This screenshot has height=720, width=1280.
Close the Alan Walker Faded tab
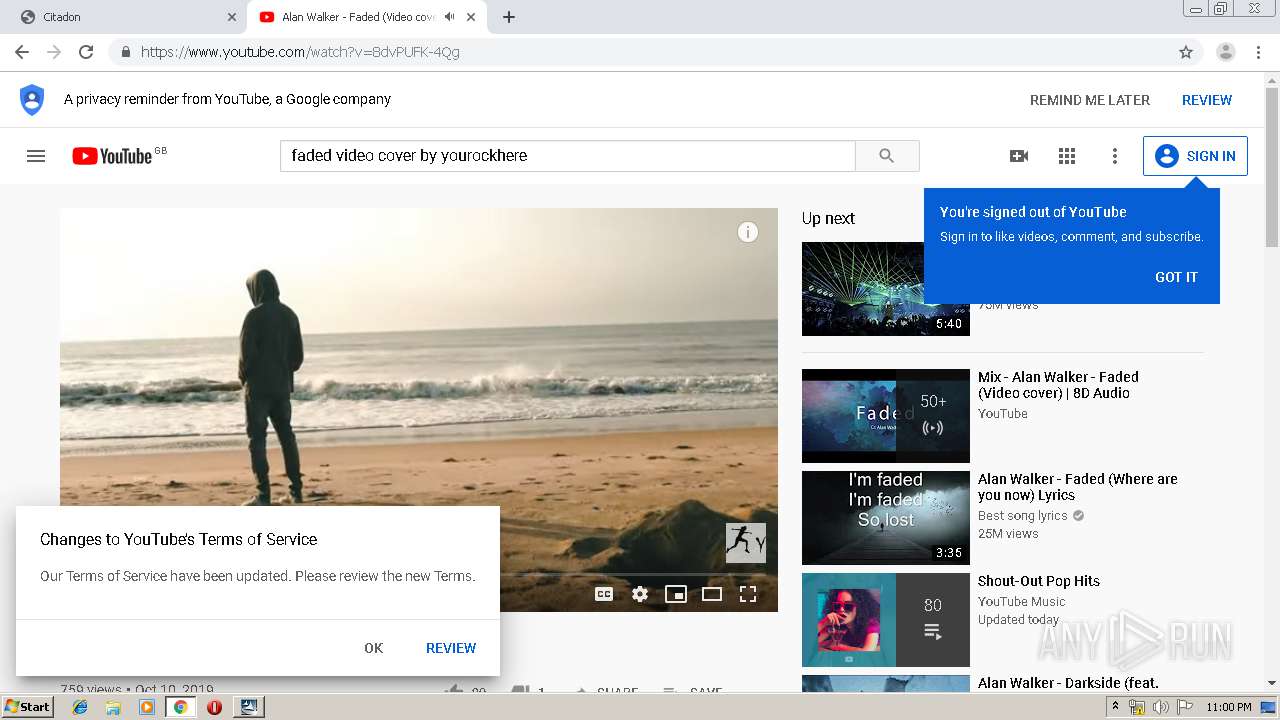(471, 17)
